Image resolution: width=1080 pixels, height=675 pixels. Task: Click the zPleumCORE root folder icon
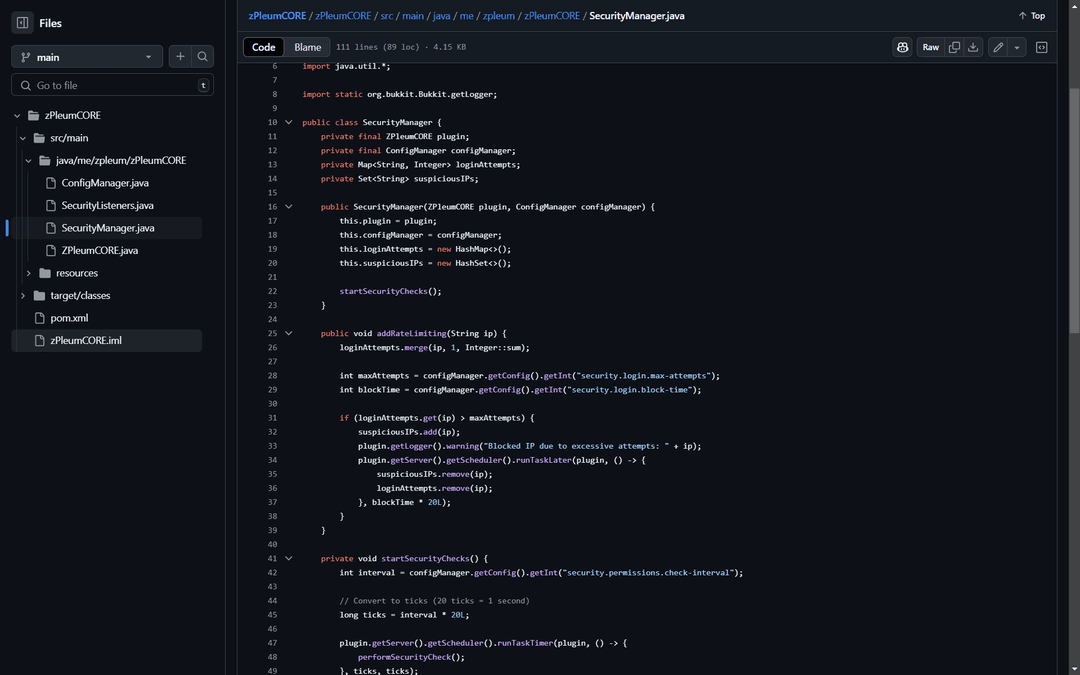(34, 116)
